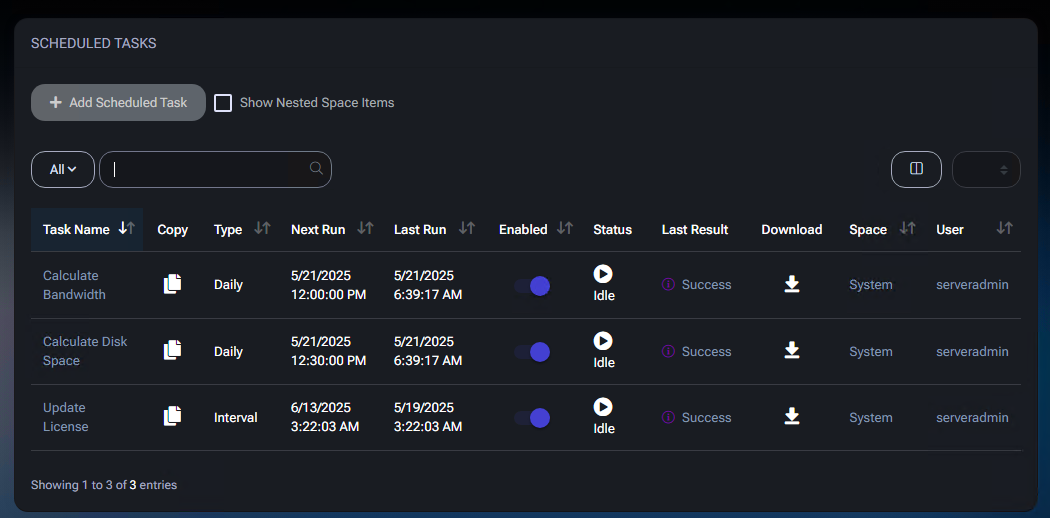Open info icon for Update License result

[668, 417]
